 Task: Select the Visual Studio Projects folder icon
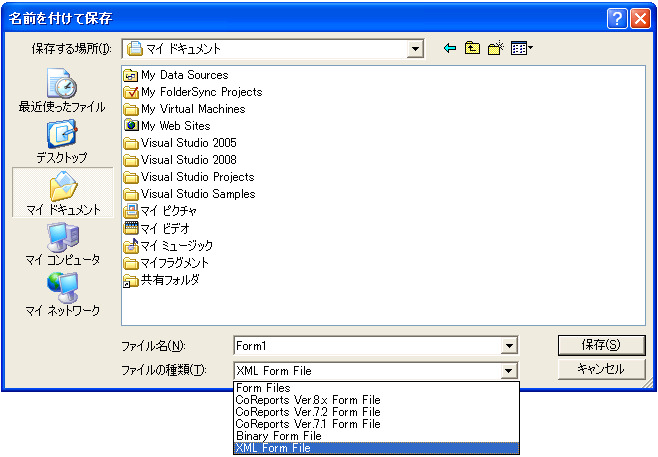point(131,178)
